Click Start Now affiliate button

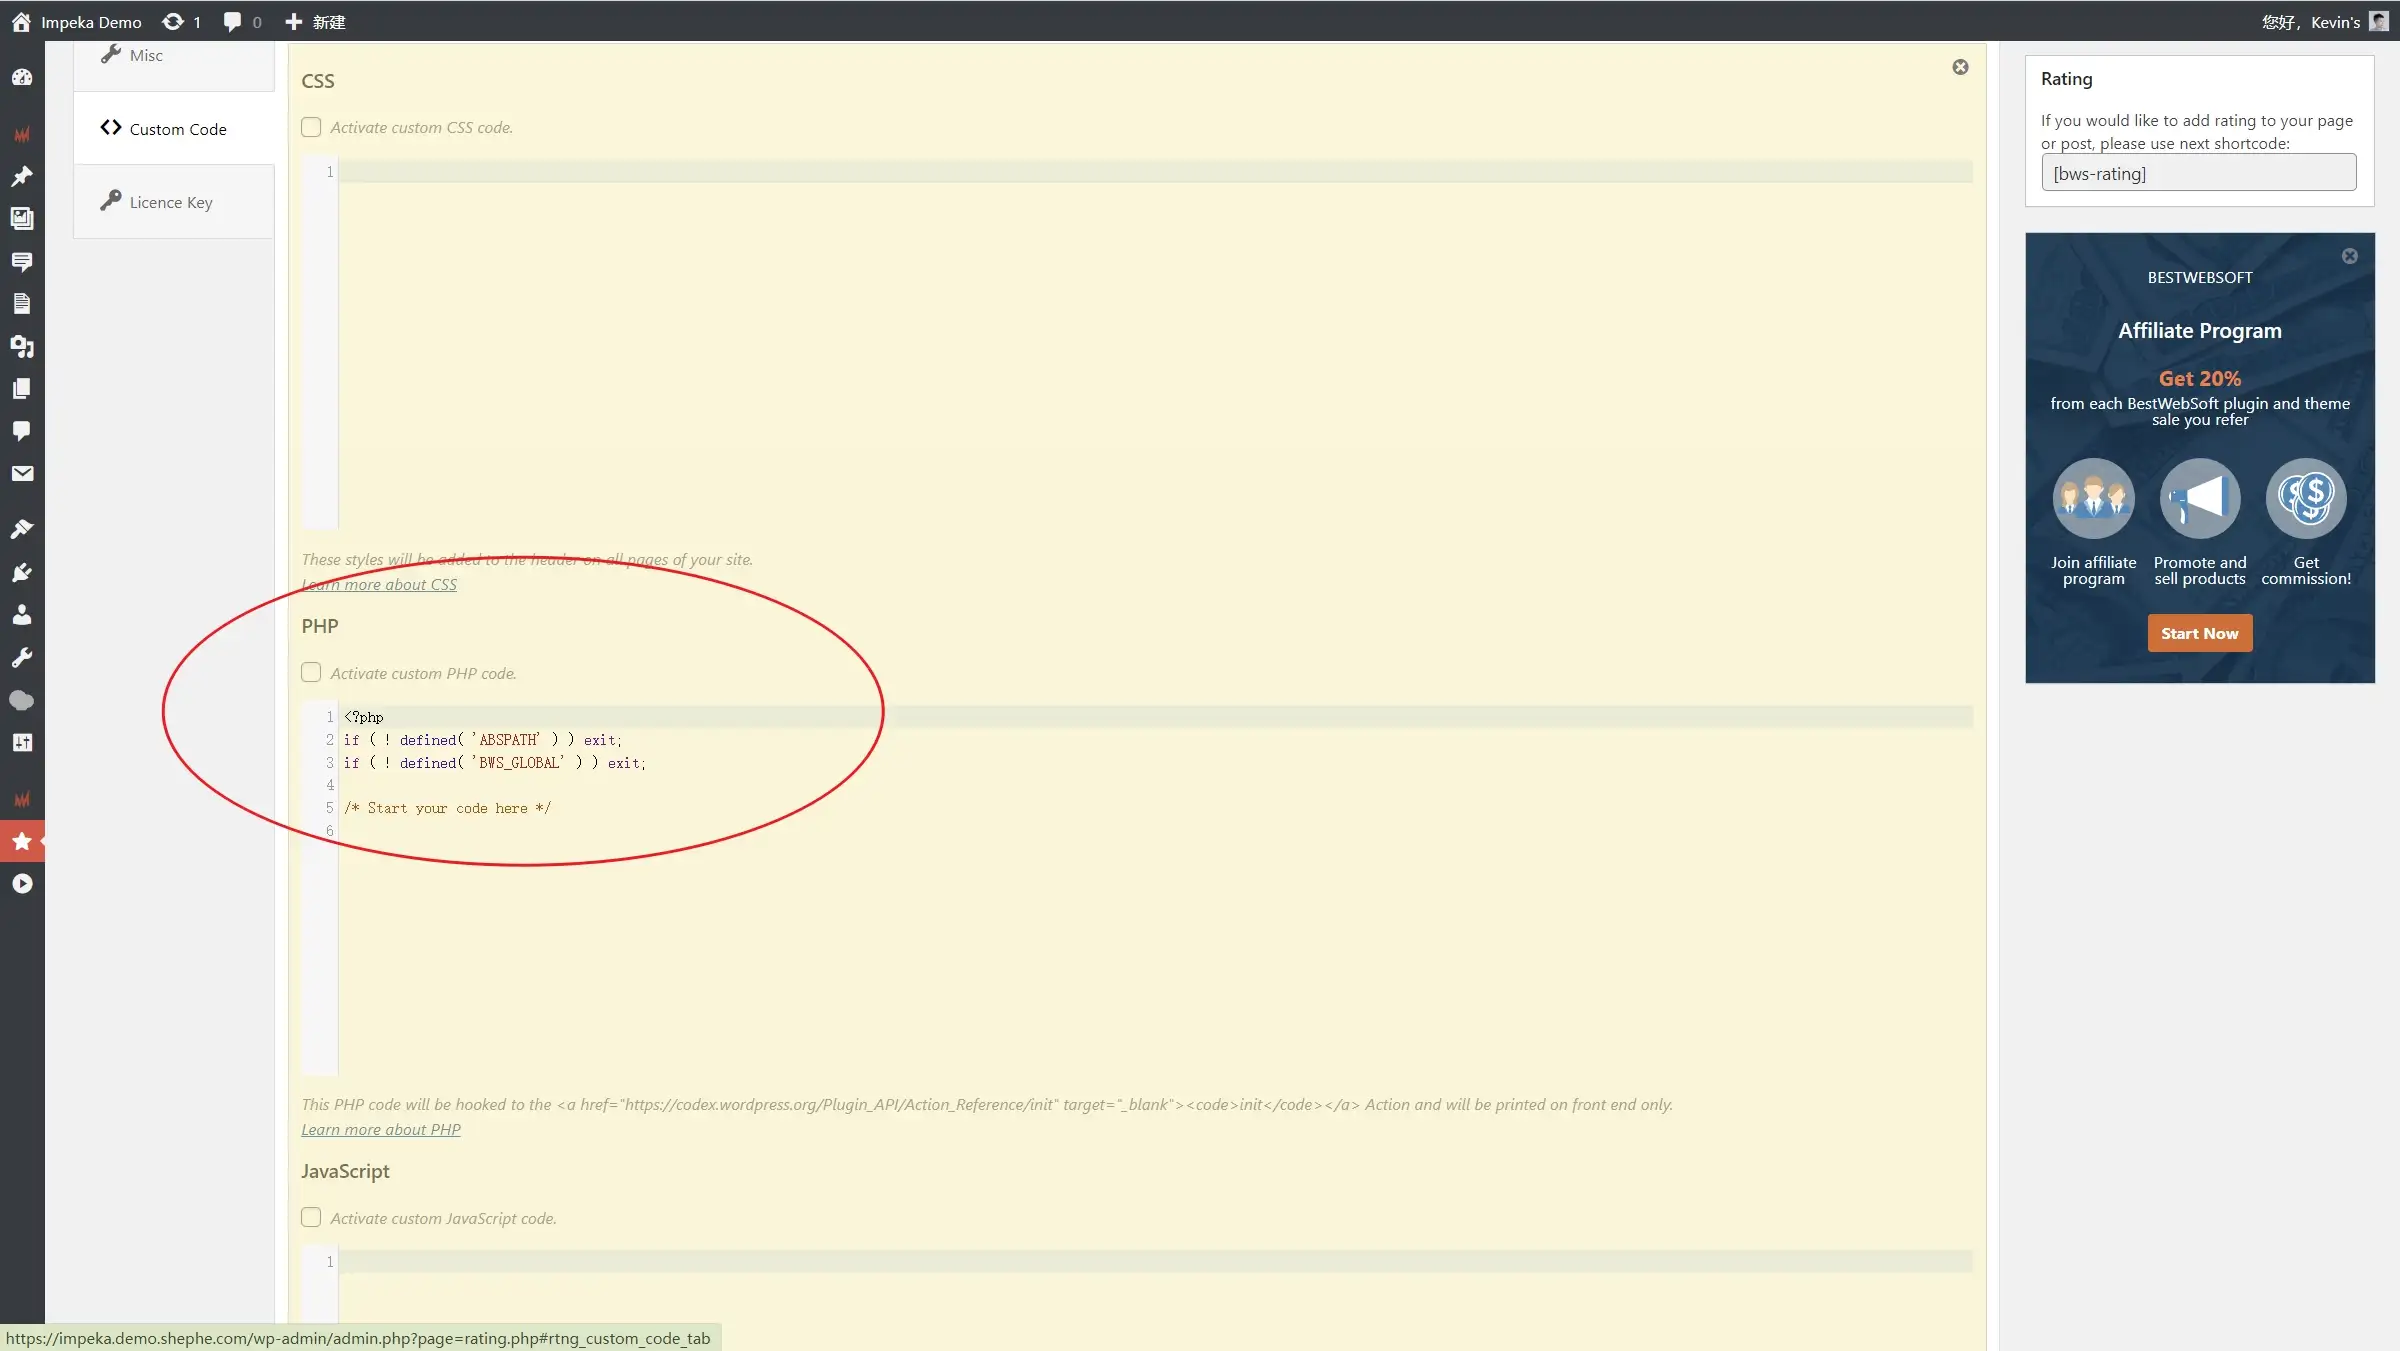pyautogui.click(x=2199, y=633)
